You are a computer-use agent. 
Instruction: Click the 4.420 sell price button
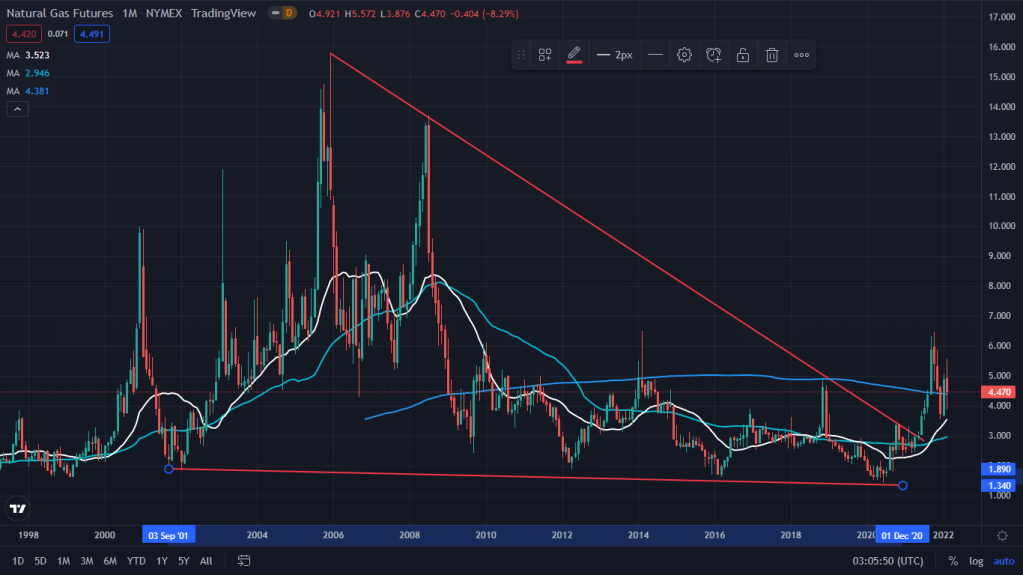point(21,34)
